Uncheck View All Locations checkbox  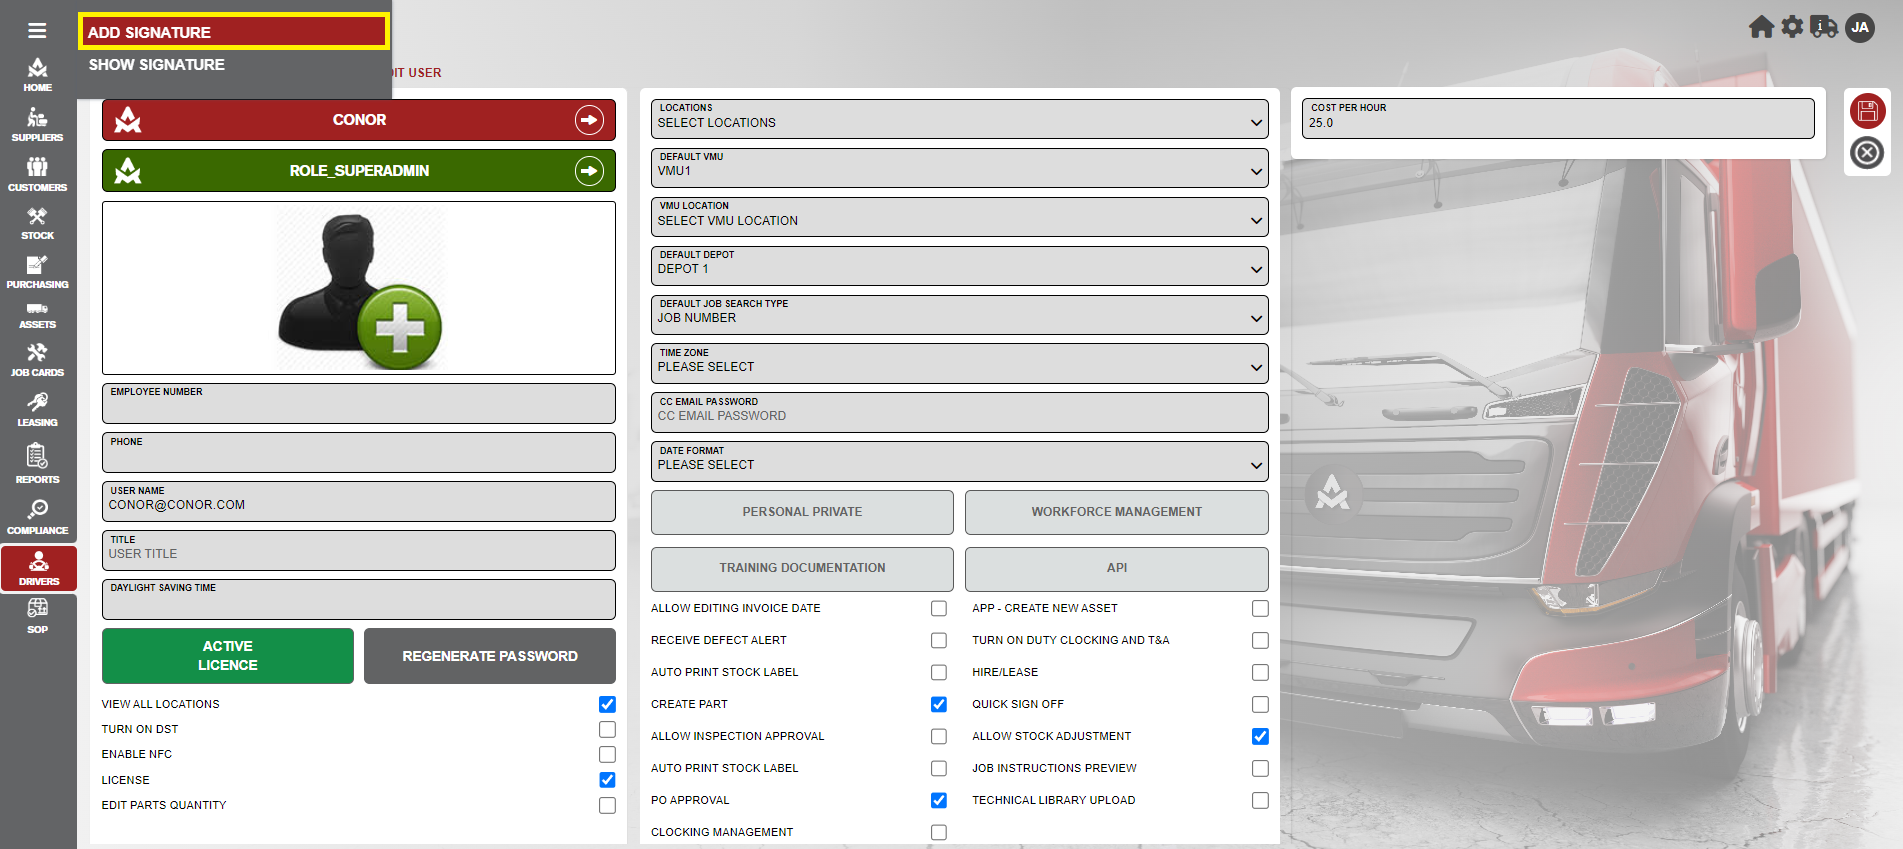point(607,704)
